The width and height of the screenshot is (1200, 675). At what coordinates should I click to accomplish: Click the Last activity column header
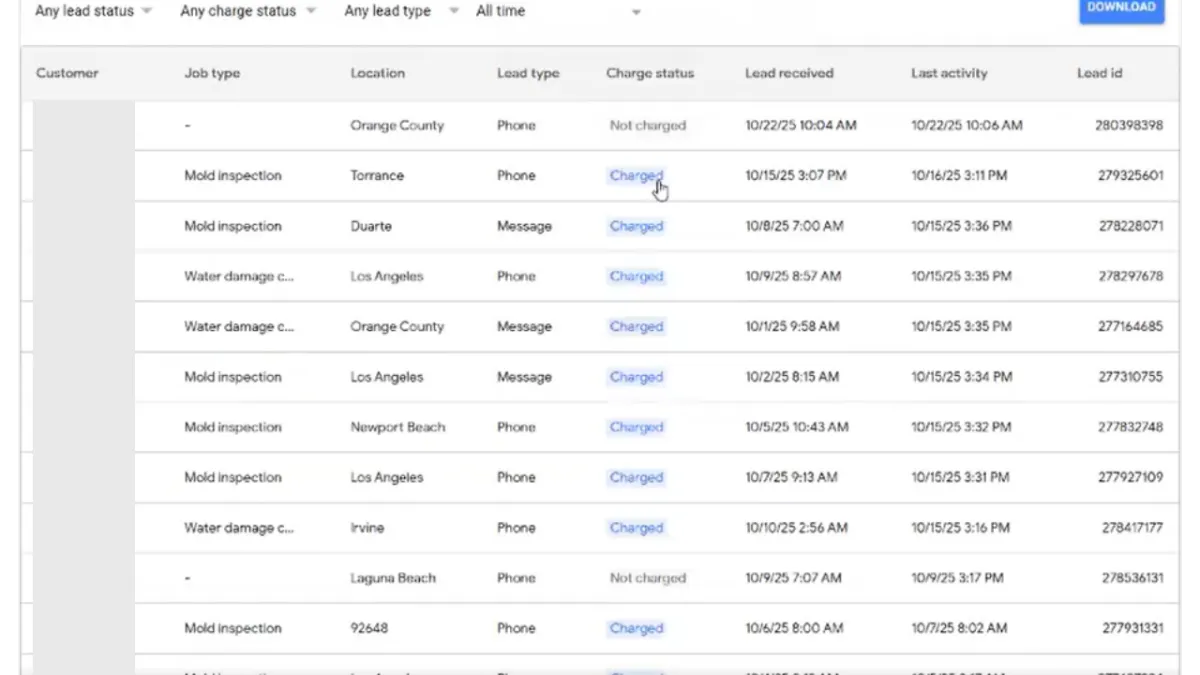pos(949,73)
